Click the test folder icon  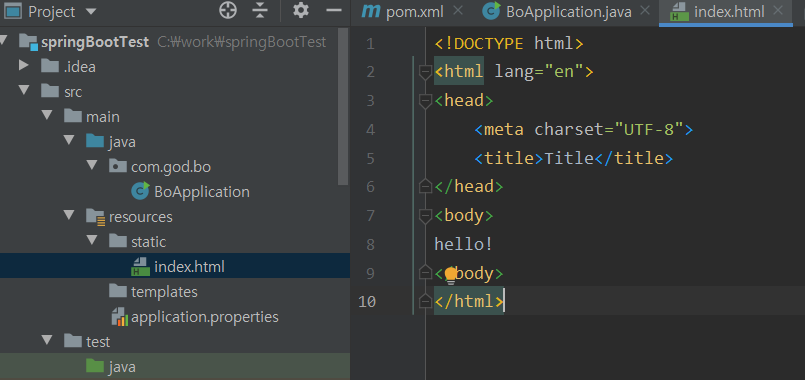pos(72,340)
